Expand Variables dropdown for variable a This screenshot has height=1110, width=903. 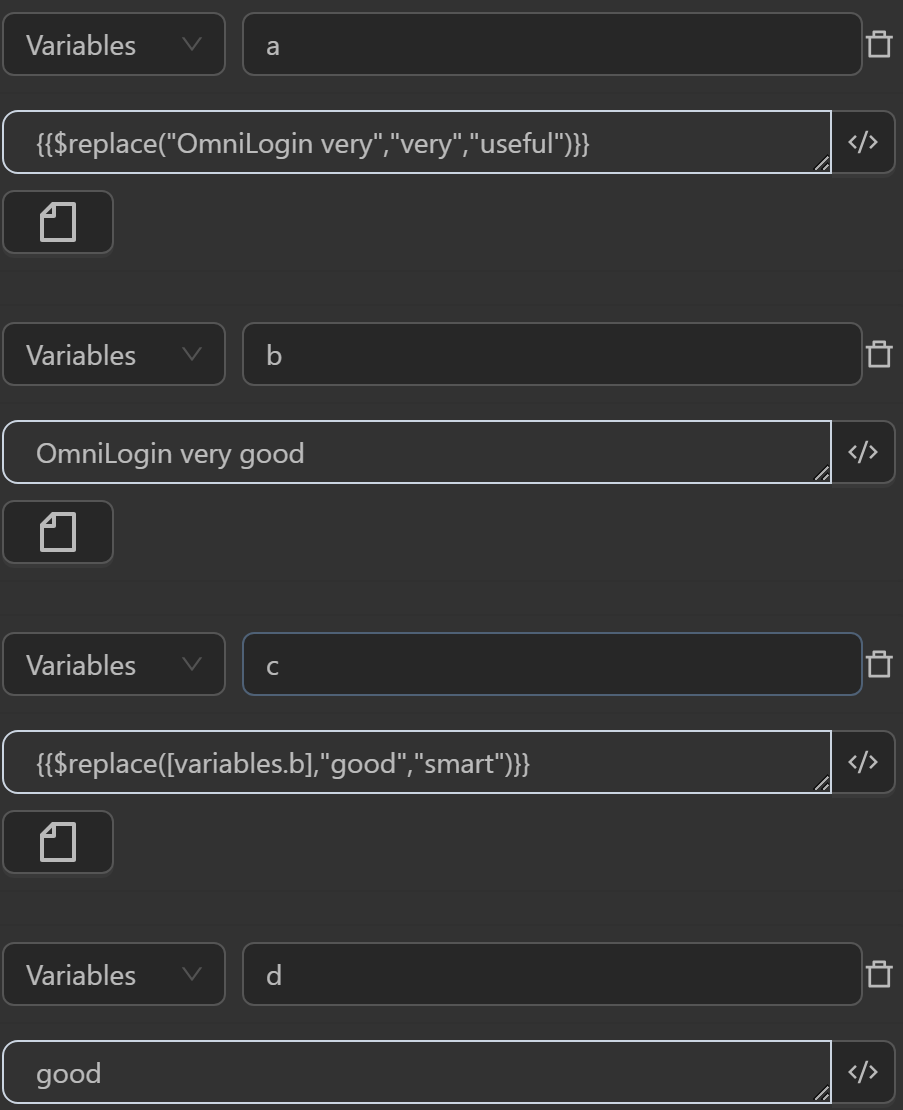point(114,44)
